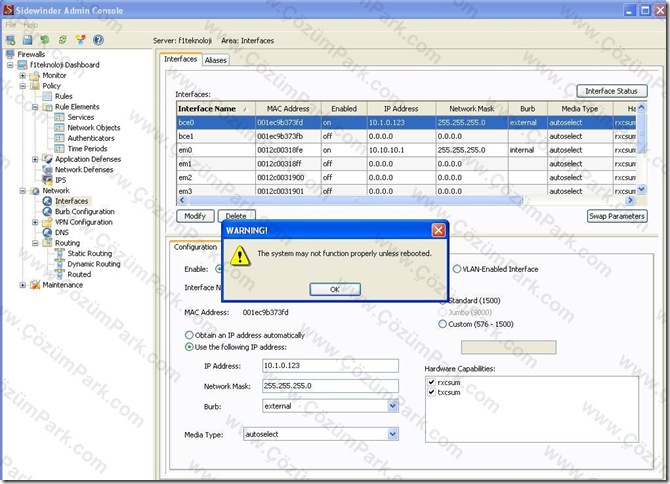Expand the Monitor tree node
Viewport: 670px width, 484px height.
(x=23, y=76)
